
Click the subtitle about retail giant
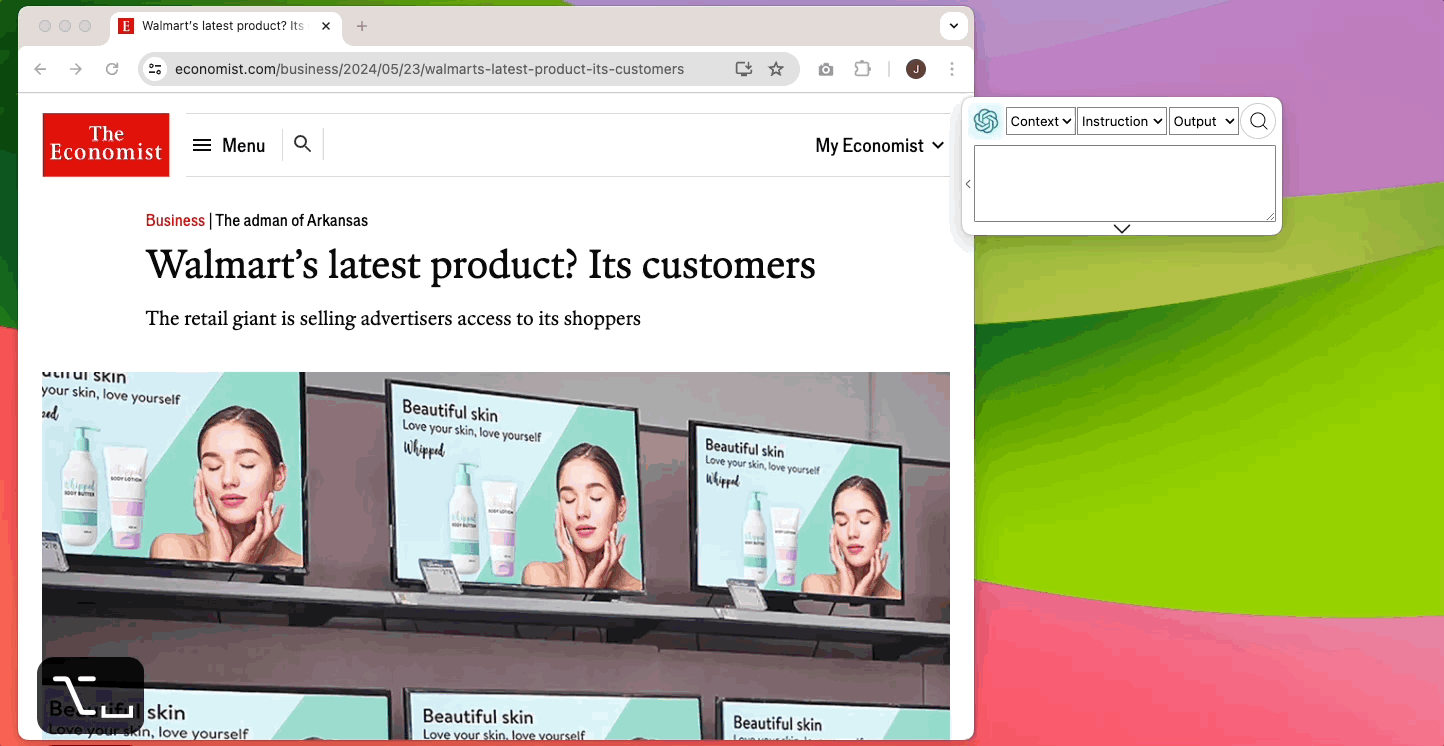tap(393, 318)
